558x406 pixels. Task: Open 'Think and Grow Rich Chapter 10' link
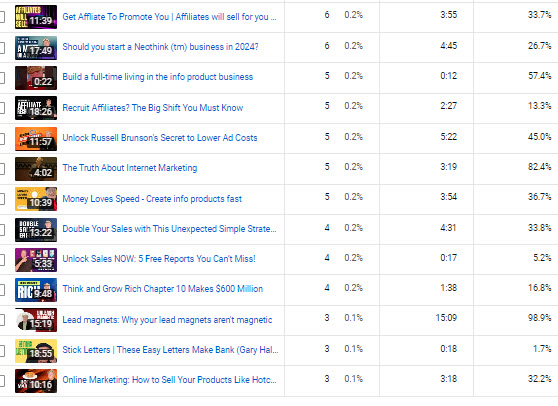pos(163,289)
